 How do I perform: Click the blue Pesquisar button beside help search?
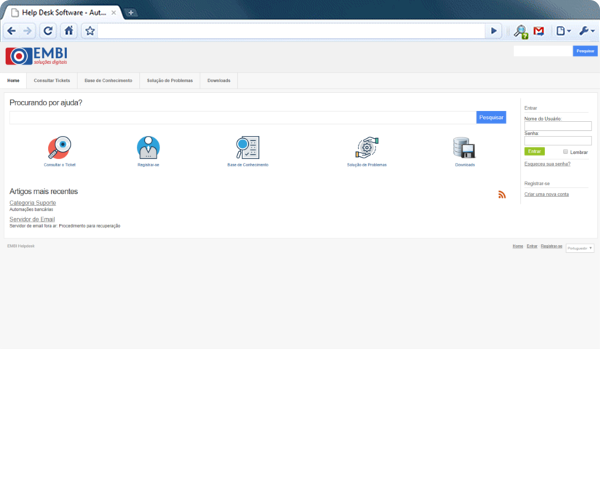491,117
